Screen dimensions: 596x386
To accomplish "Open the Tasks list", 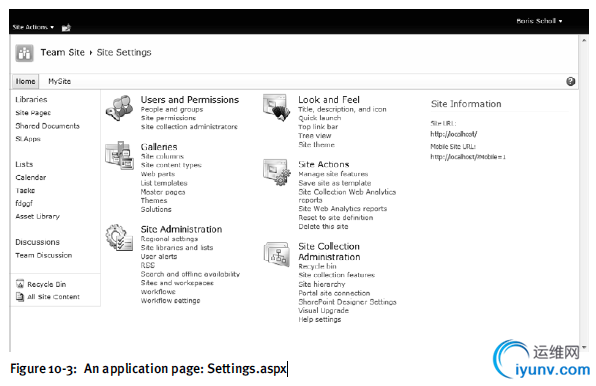I will coord(25,190).
